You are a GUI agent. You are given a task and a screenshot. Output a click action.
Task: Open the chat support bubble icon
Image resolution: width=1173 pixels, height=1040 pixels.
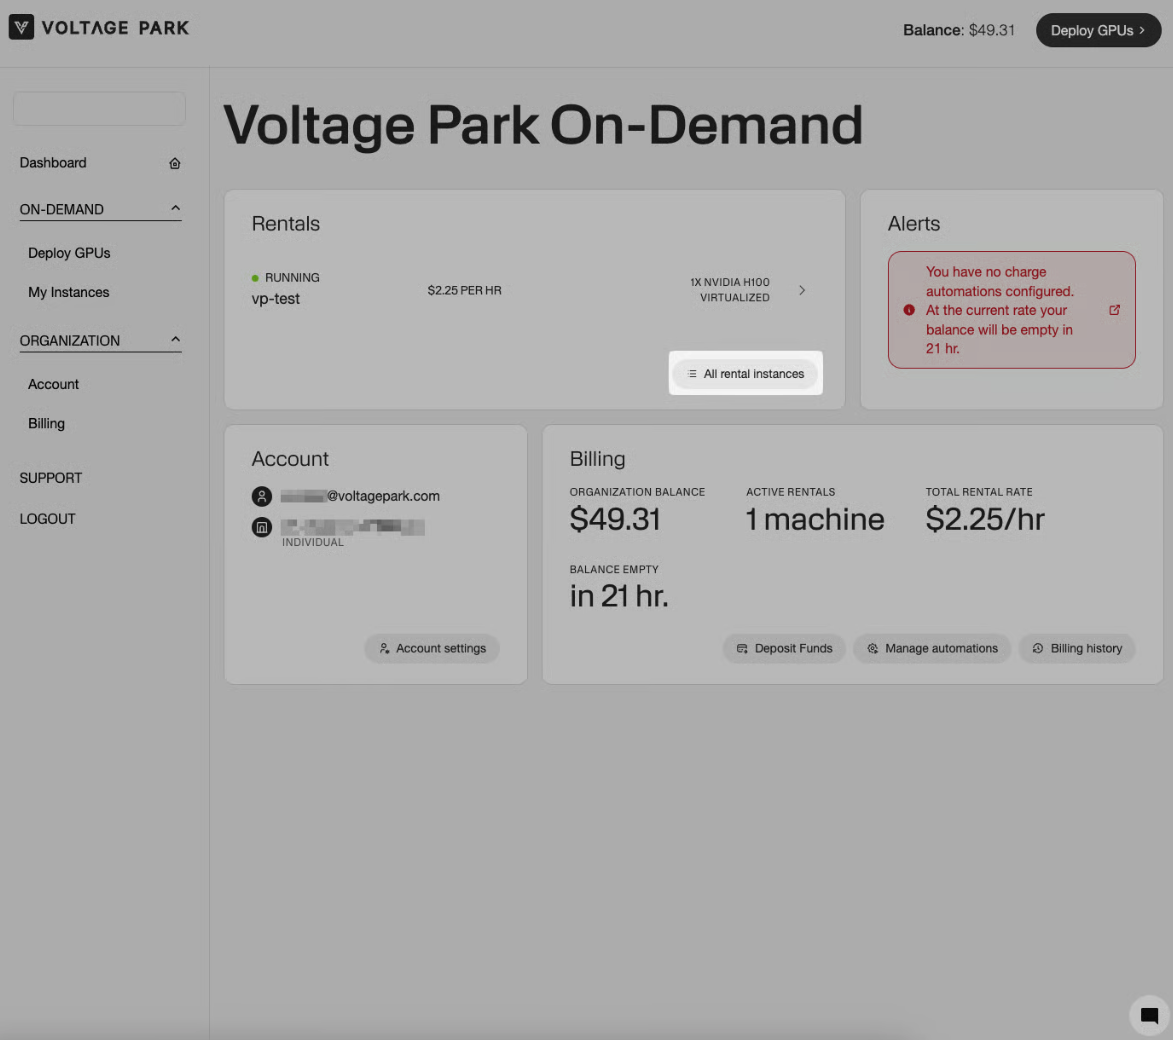click(1149, 1016)
